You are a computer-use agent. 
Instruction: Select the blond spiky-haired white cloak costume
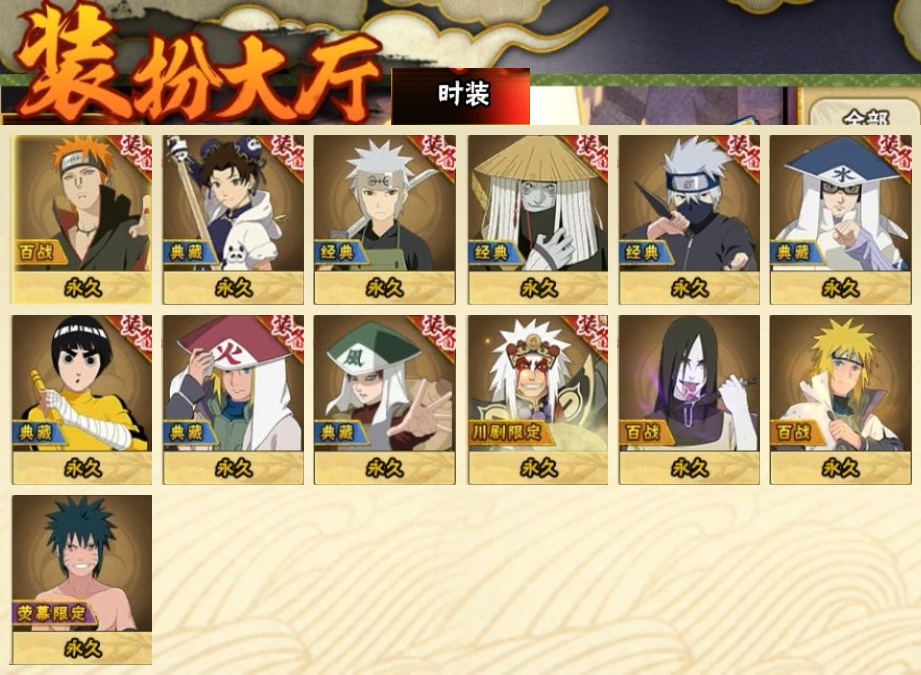841,399
